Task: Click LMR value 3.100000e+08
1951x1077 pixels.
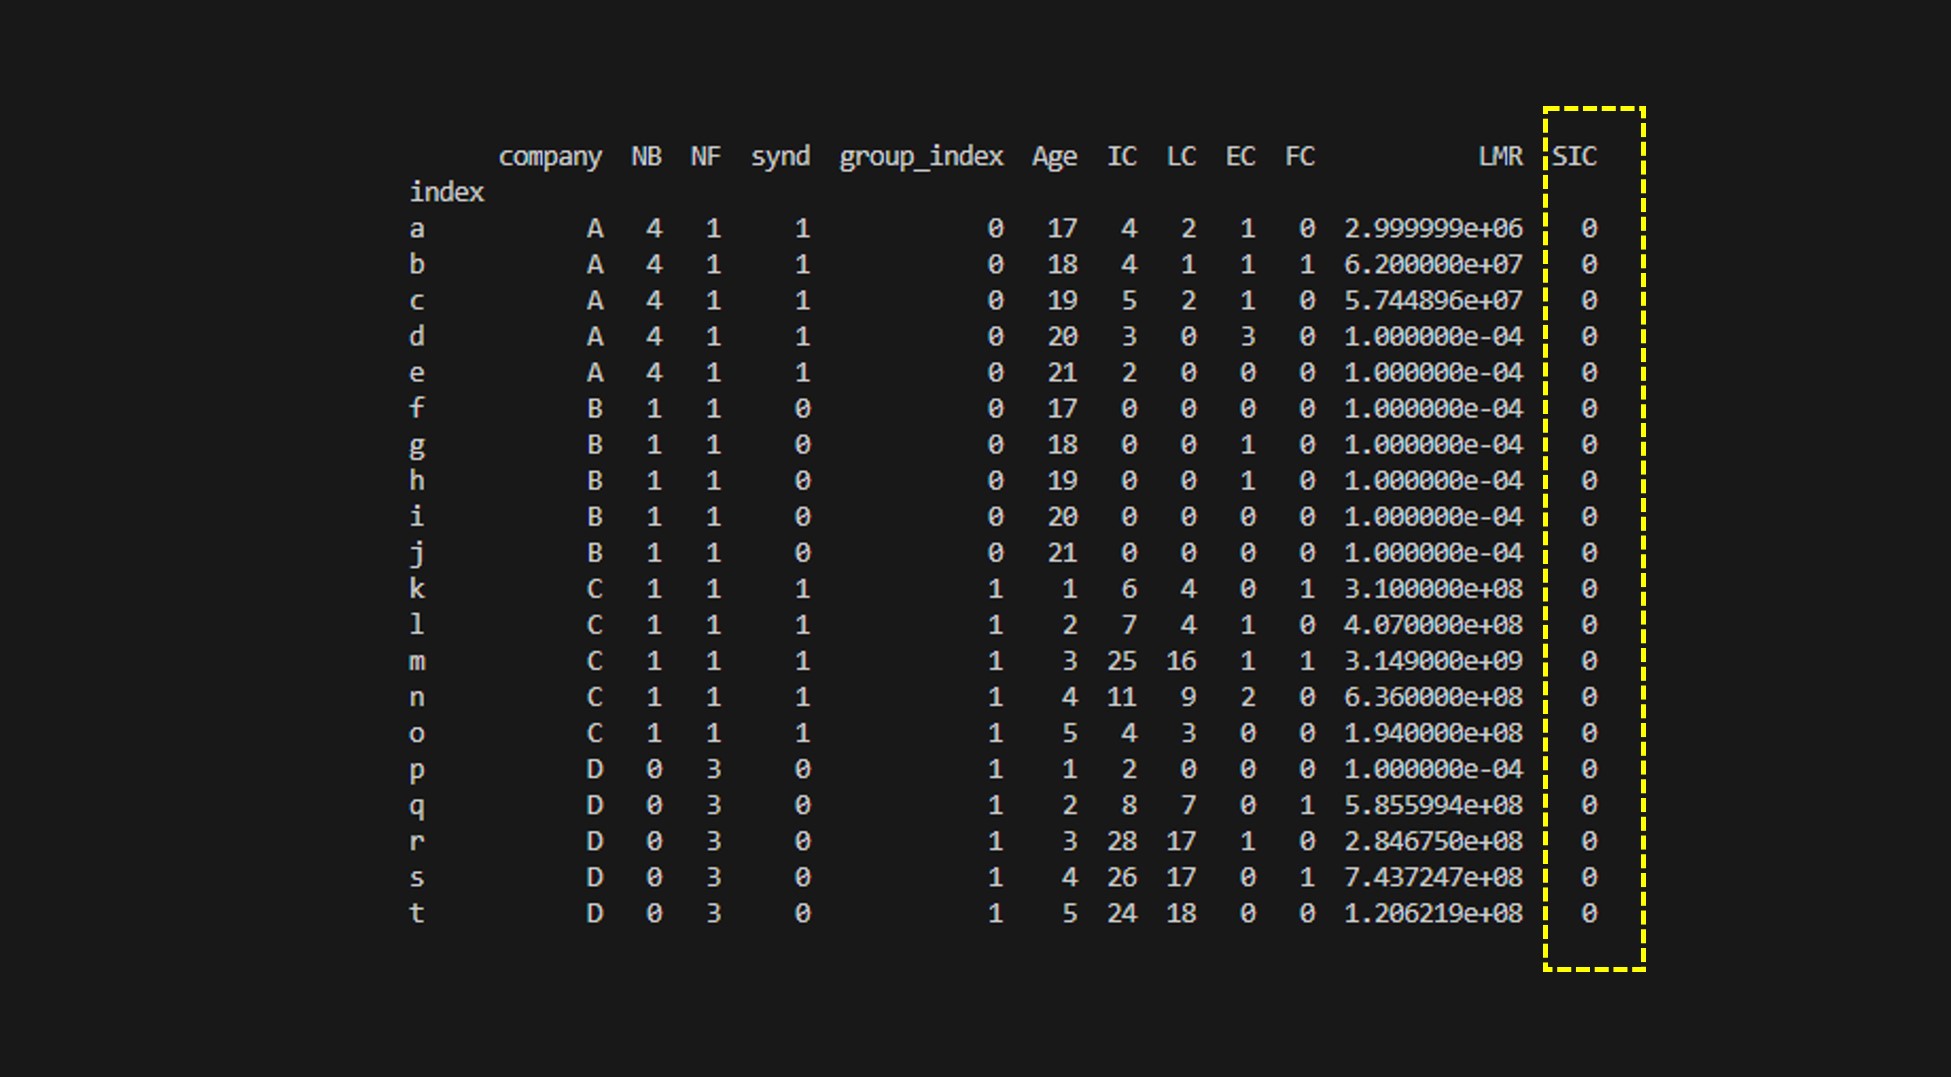Action: pos(1433,589)
